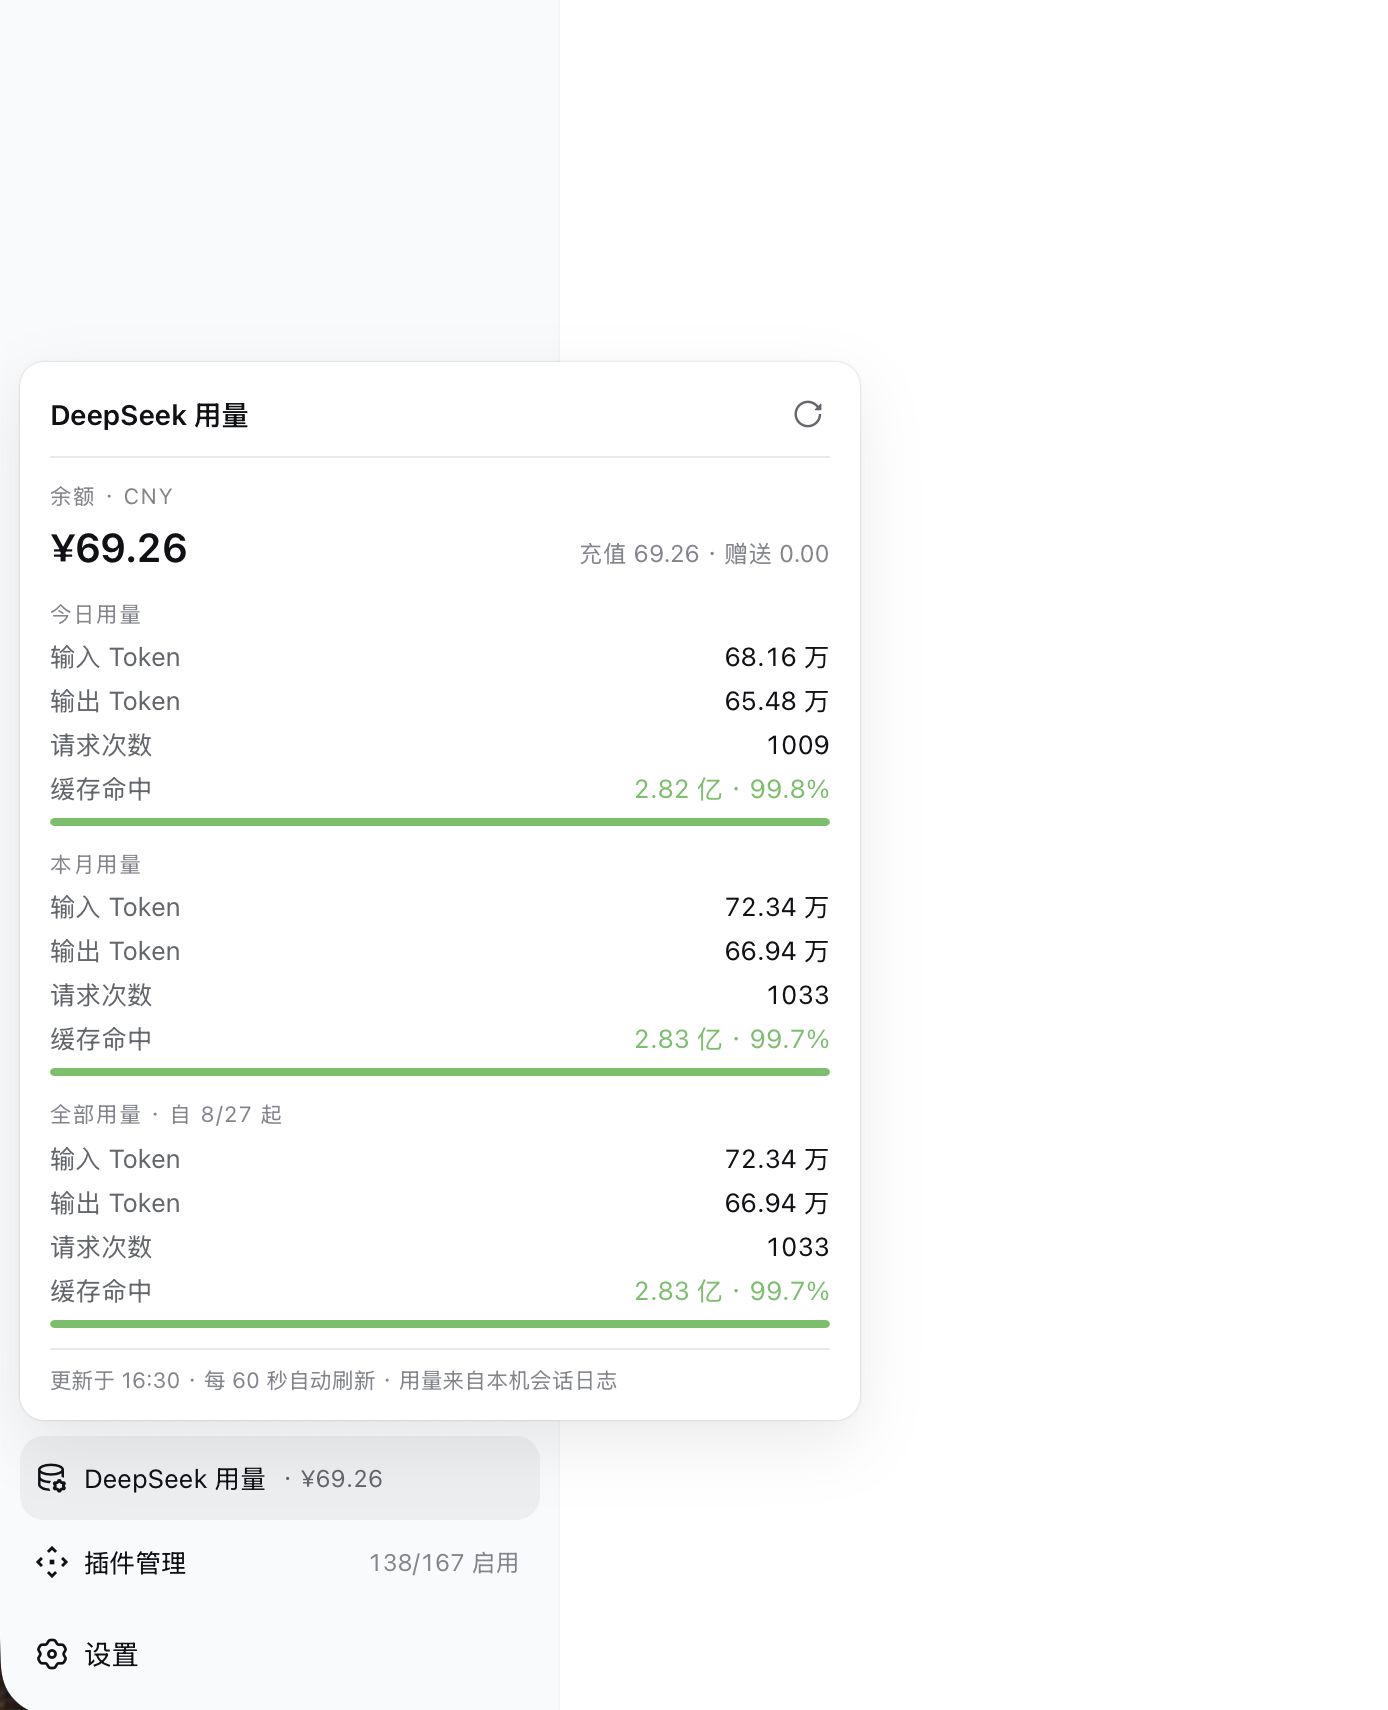Click today's request count "1009"

pos(798,745)
